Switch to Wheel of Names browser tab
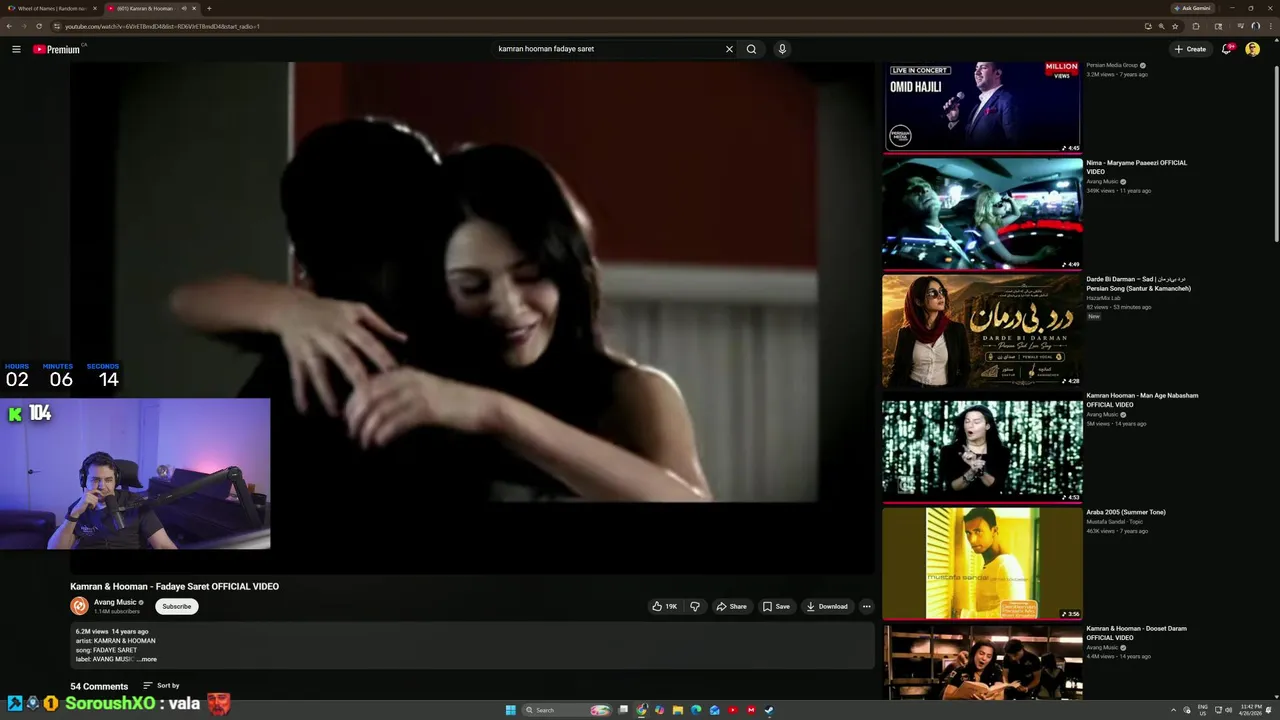This screenshot has width=1280, height=720. 50,8
